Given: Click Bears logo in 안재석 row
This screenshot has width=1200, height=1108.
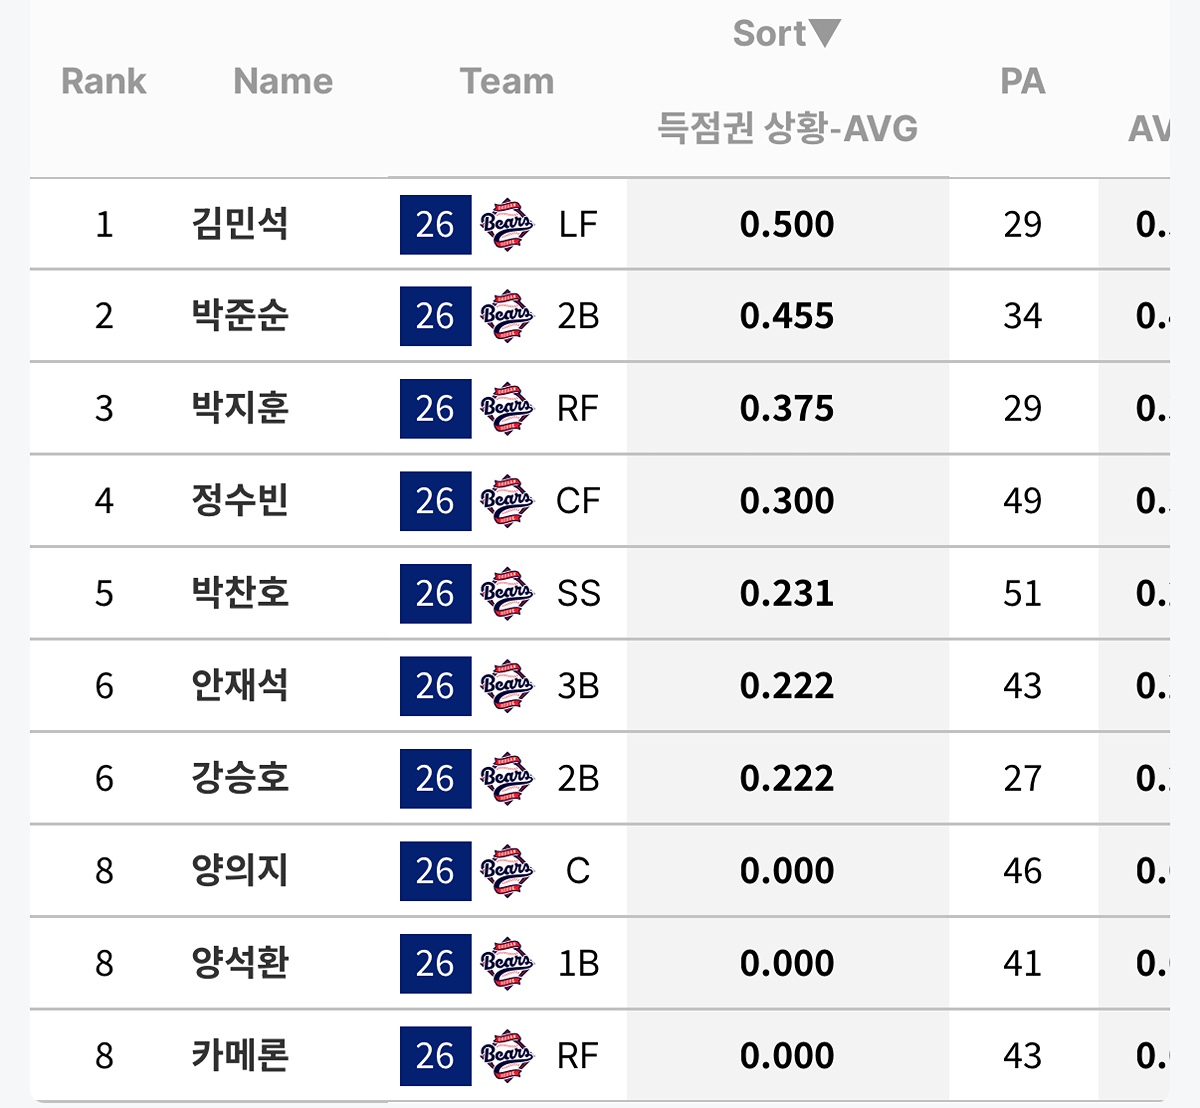Looking at the screenshot, I should [507, 686].
